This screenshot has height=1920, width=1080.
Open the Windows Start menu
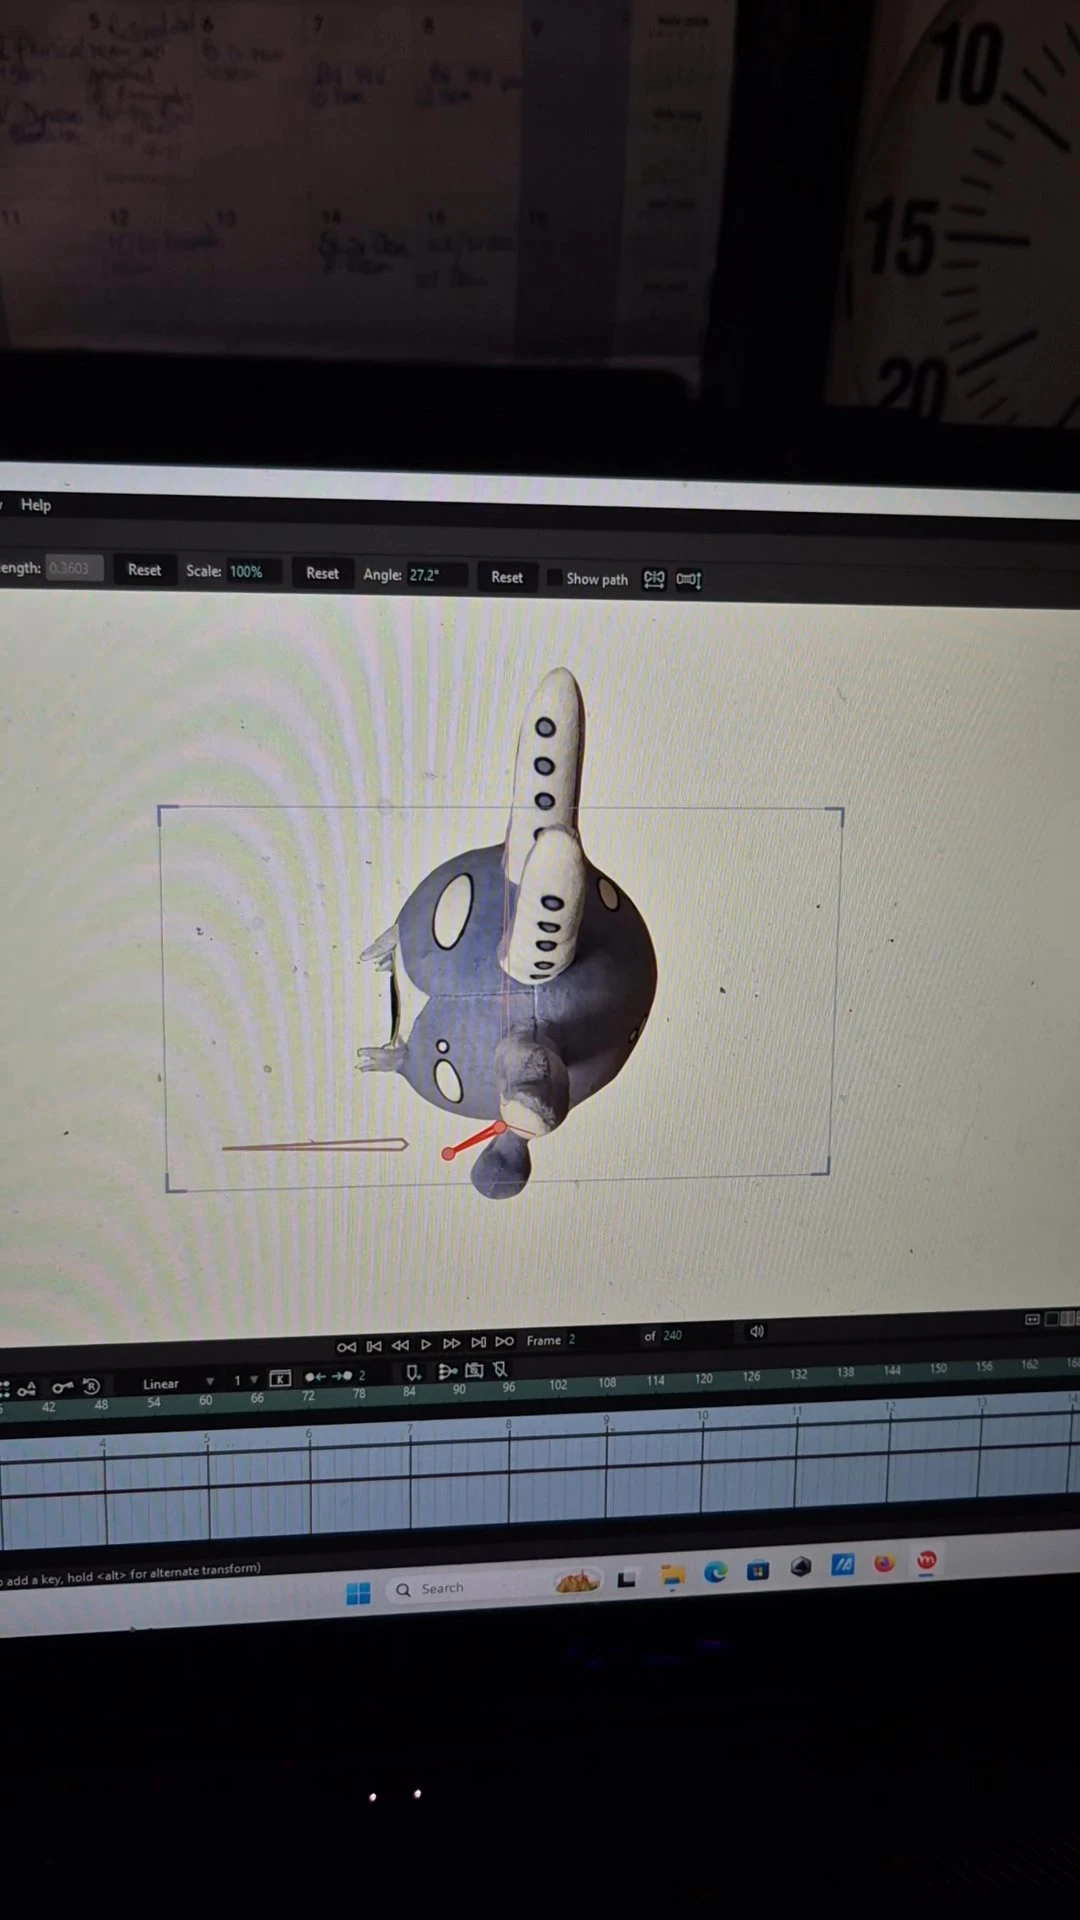pyautogui.click(x=358, y=1593)
